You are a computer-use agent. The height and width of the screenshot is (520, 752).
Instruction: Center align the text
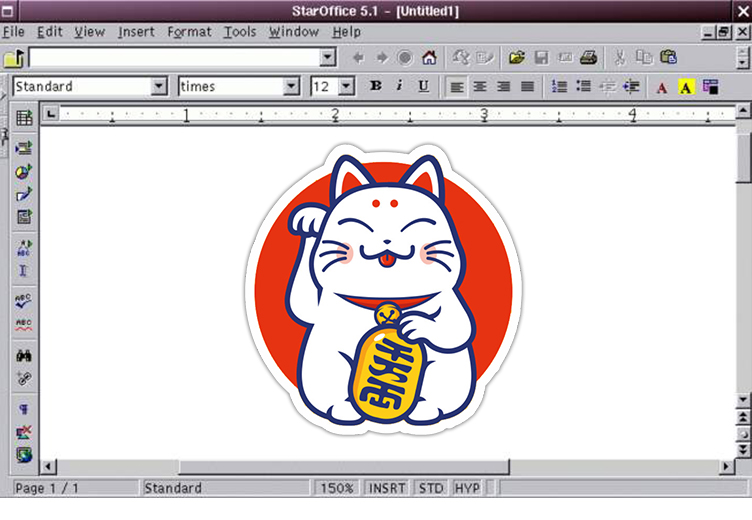click(x=480, y=87)
